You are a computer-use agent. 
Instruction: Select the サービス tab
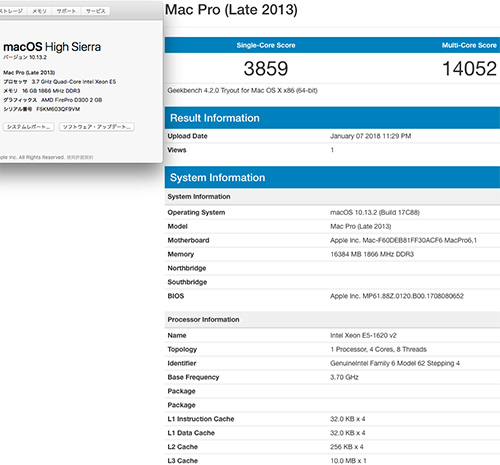[x=96, y=11]
